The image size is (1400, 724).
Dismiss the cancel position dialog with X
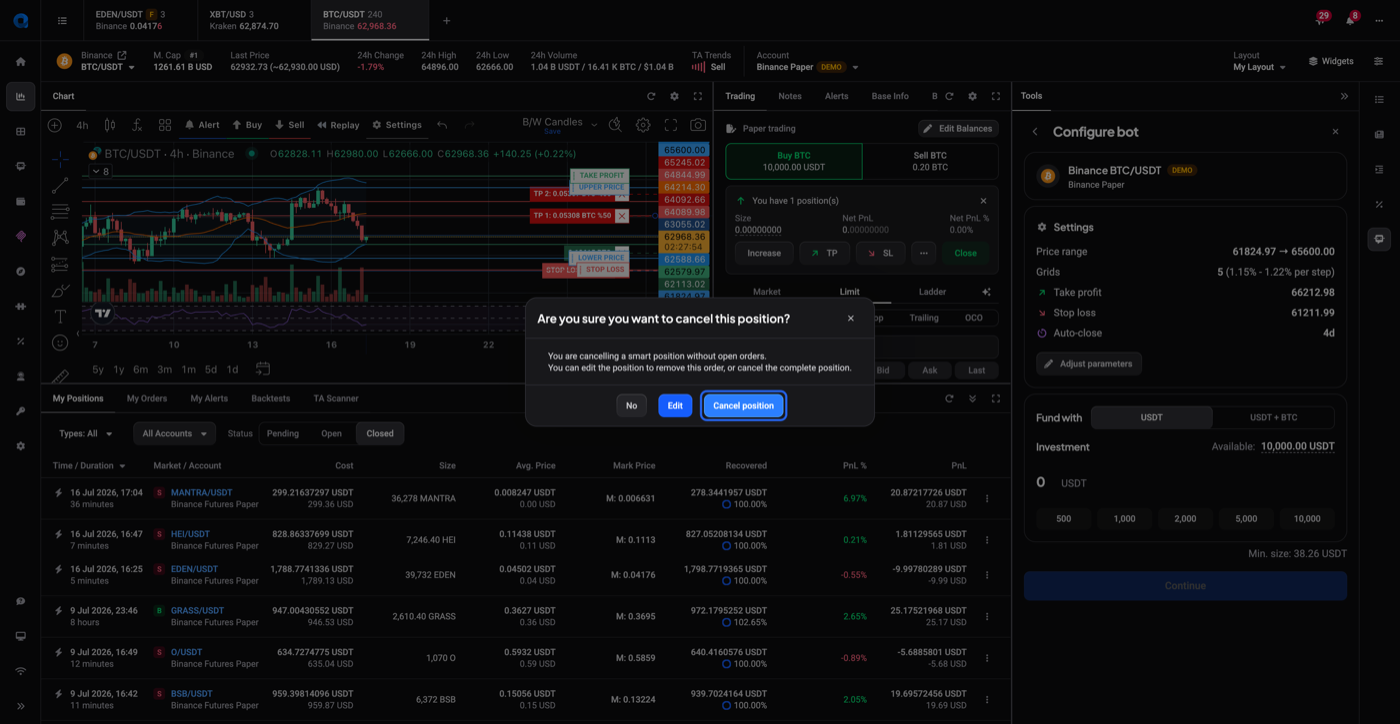point(851,319)
